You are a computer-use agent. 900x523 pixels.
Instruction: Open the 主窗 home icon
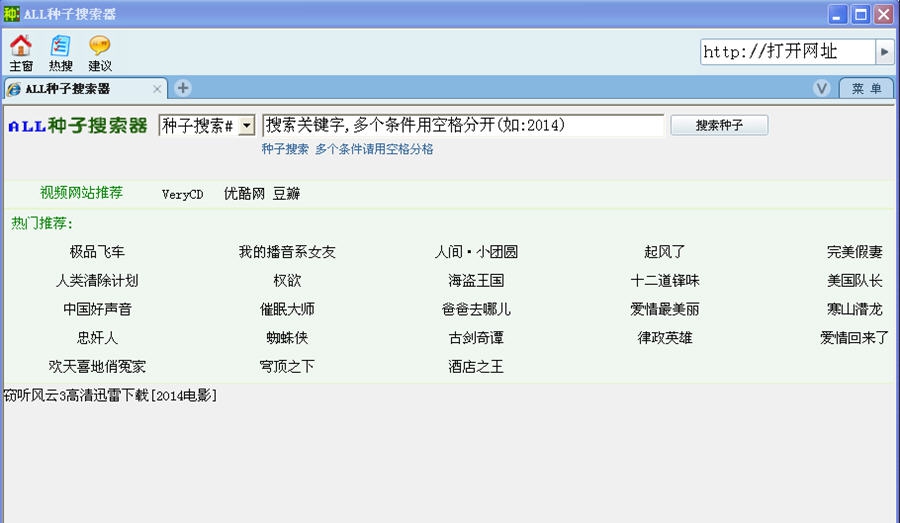[x=21, y=53]
